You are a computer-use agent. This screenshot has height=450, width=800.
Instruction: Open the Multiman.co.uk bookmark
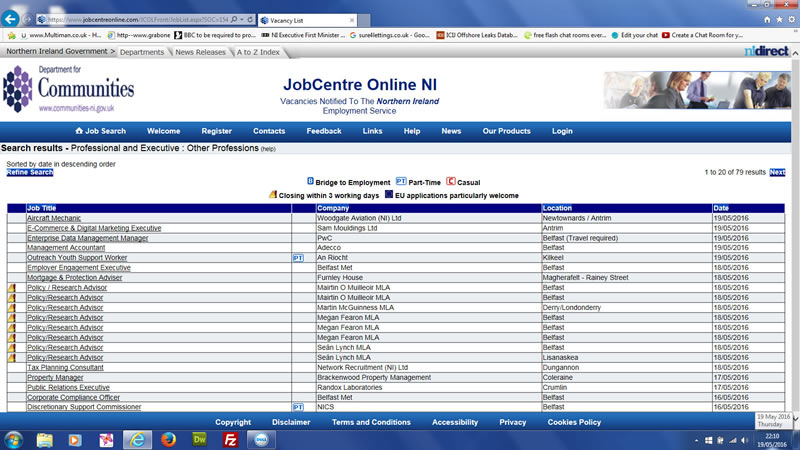(x=61, y=35)
